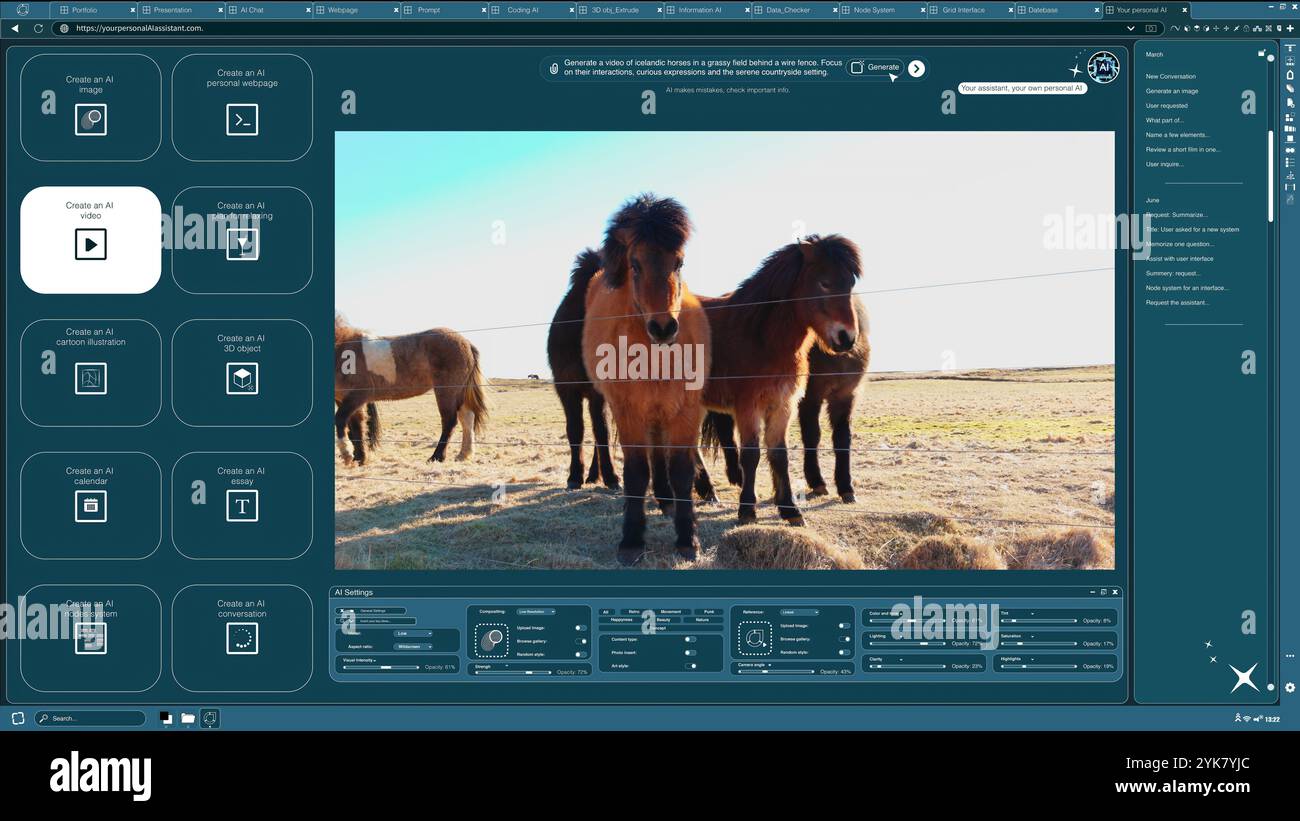The image size is (1300, 821).
Task: Open the Generate an image history entry
Action: [1172, 91]
